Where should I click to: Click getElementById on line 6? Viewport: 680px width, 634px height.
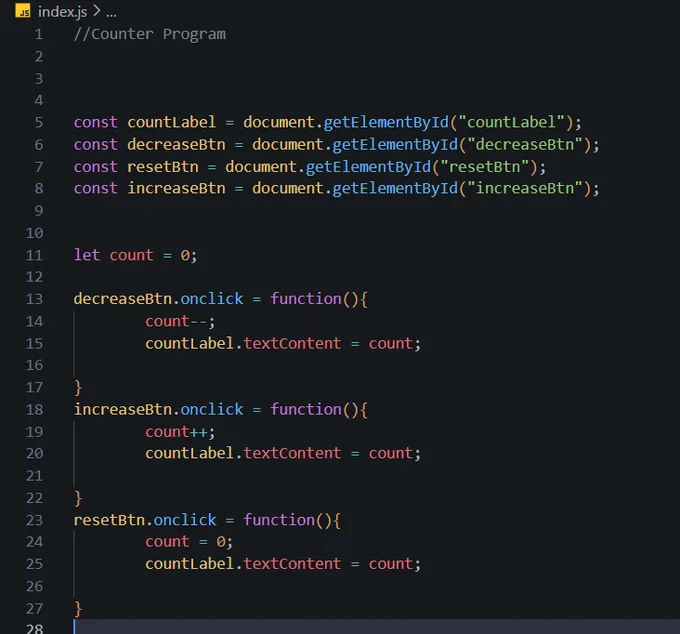pos(395,145)
